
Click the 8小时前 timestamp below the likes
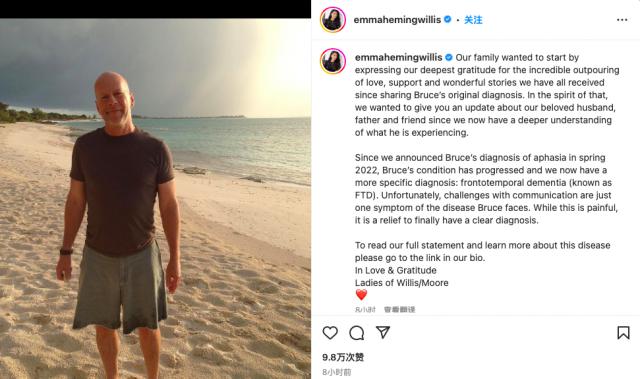click(337, 372)
